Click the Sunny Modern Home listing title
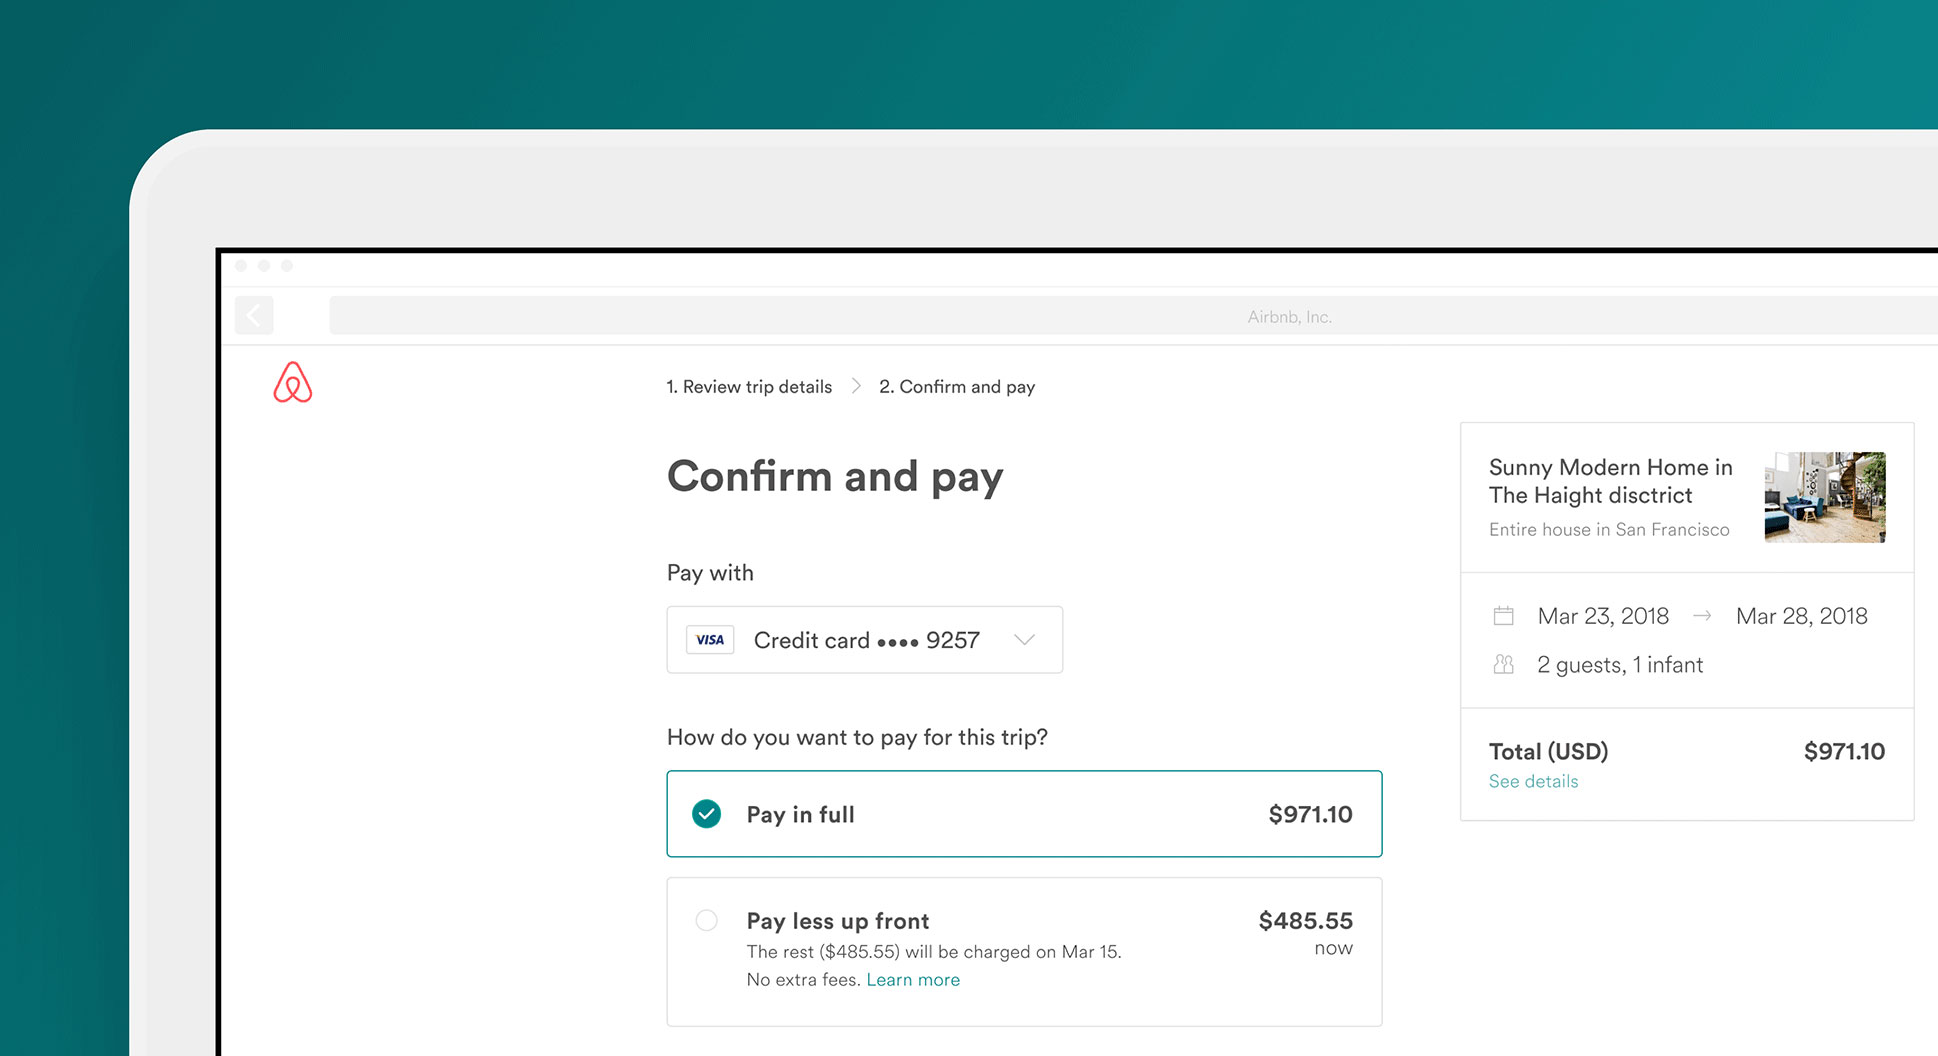Viewport: 1938px width, 1056px height. (1610, 481)
